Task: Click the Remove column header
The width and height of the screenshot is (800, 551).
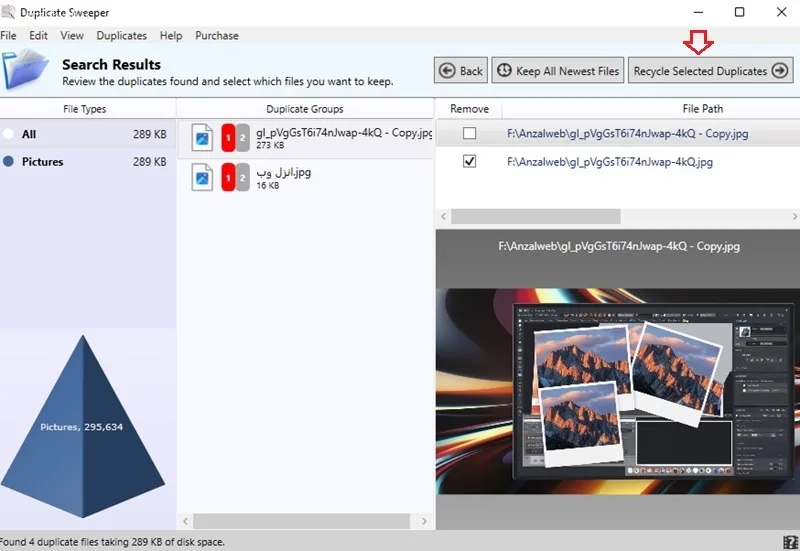Action: pos(469,109)
